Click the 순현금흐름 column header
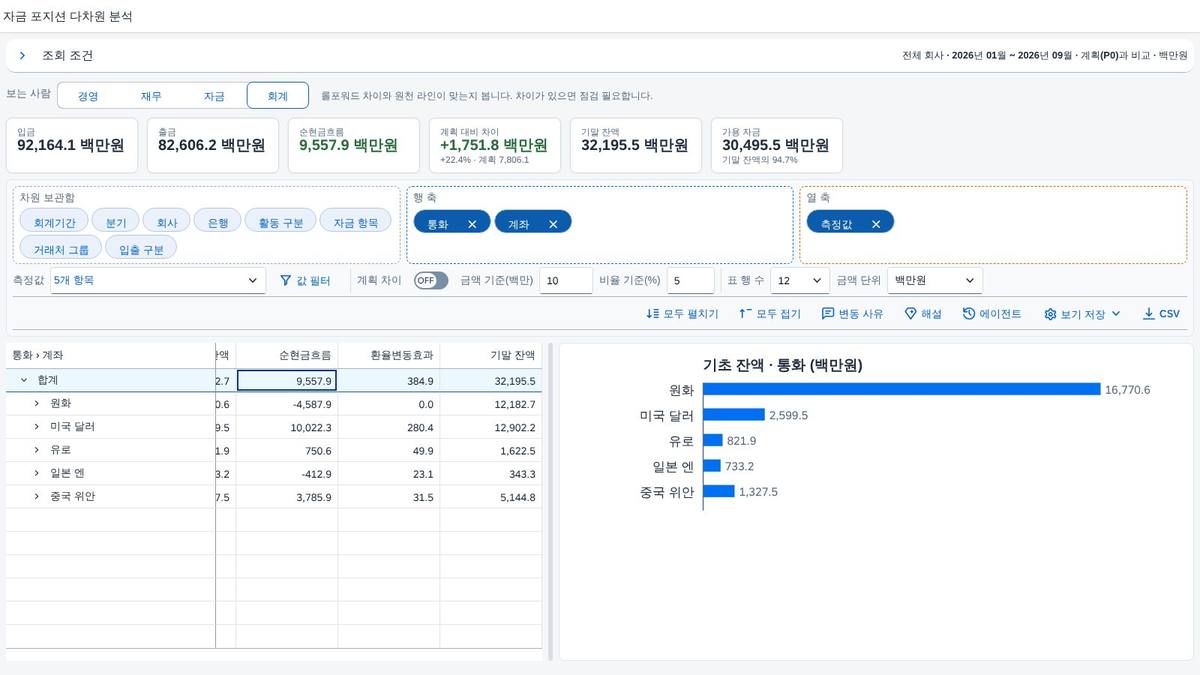The width and height of the screenshot is (1200, 675). click(287, 355)
